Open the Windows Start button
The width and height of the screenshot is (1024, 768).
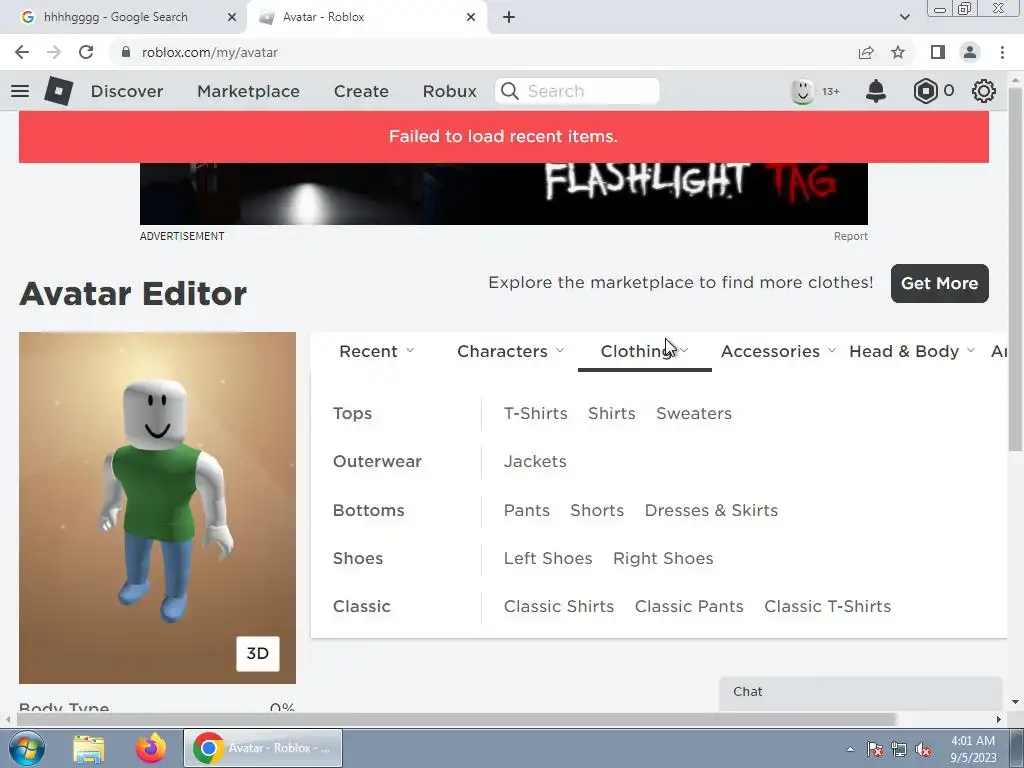click(x=26, y=748)
